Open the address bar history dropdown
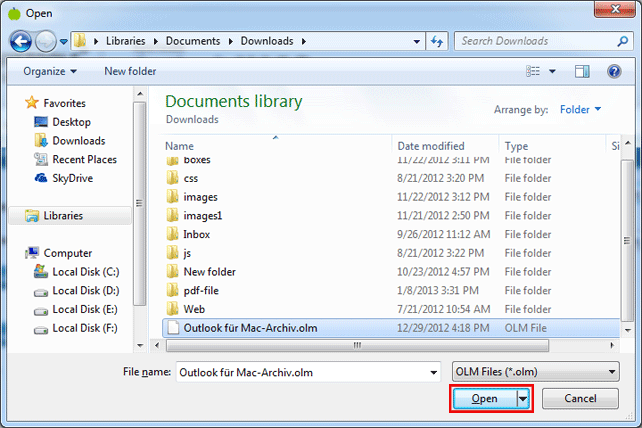 pos(416,41)
